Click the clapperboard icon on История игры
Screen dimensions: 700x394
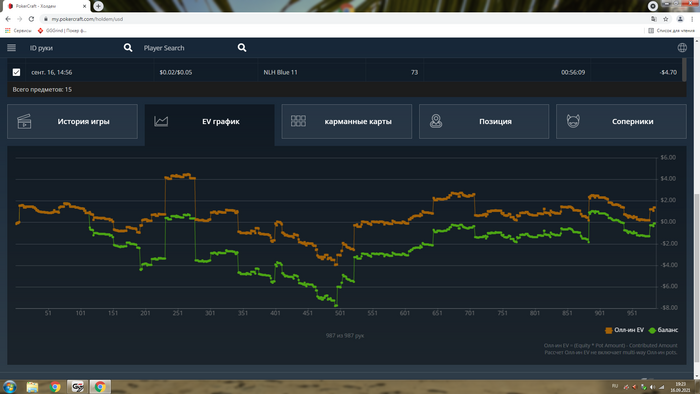[24, 121]
